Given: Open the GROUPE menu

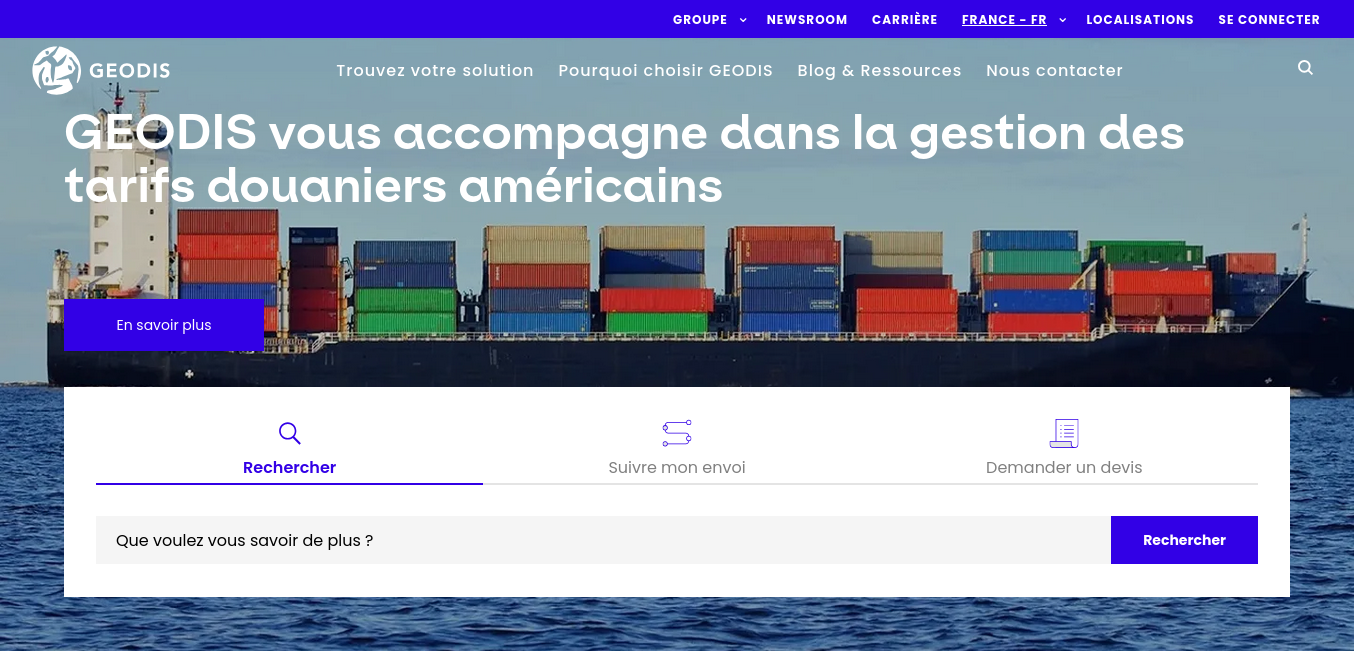Looking at the screenshot, I should tap(700, 20).
